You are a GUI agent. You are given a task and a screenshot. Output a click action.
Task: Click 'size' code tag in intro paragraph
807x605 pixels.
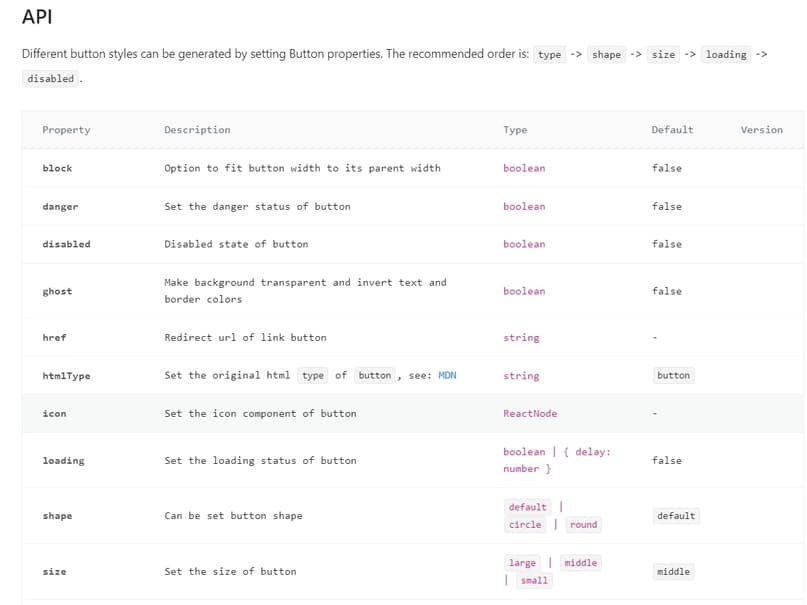663,55
